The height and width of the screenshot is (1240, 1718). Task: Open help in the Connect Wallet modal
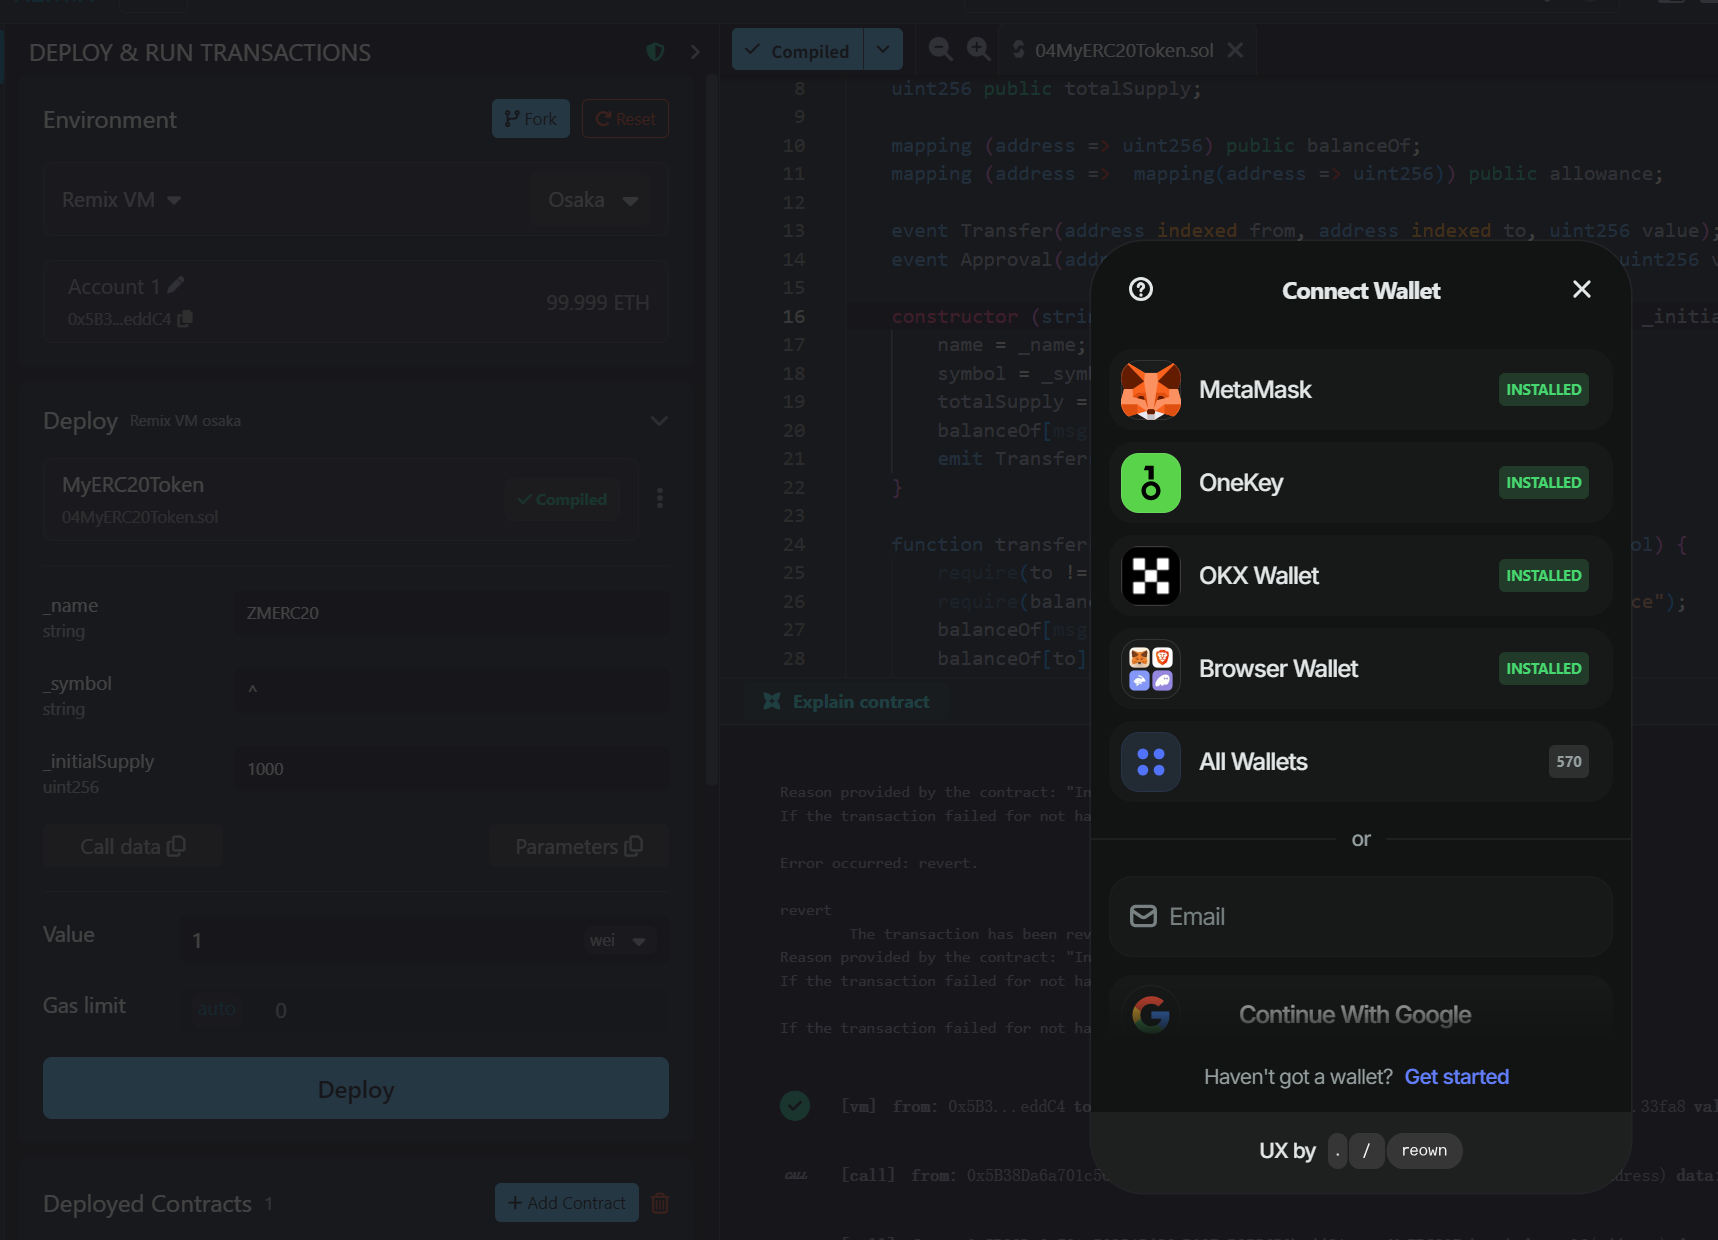1141,289
